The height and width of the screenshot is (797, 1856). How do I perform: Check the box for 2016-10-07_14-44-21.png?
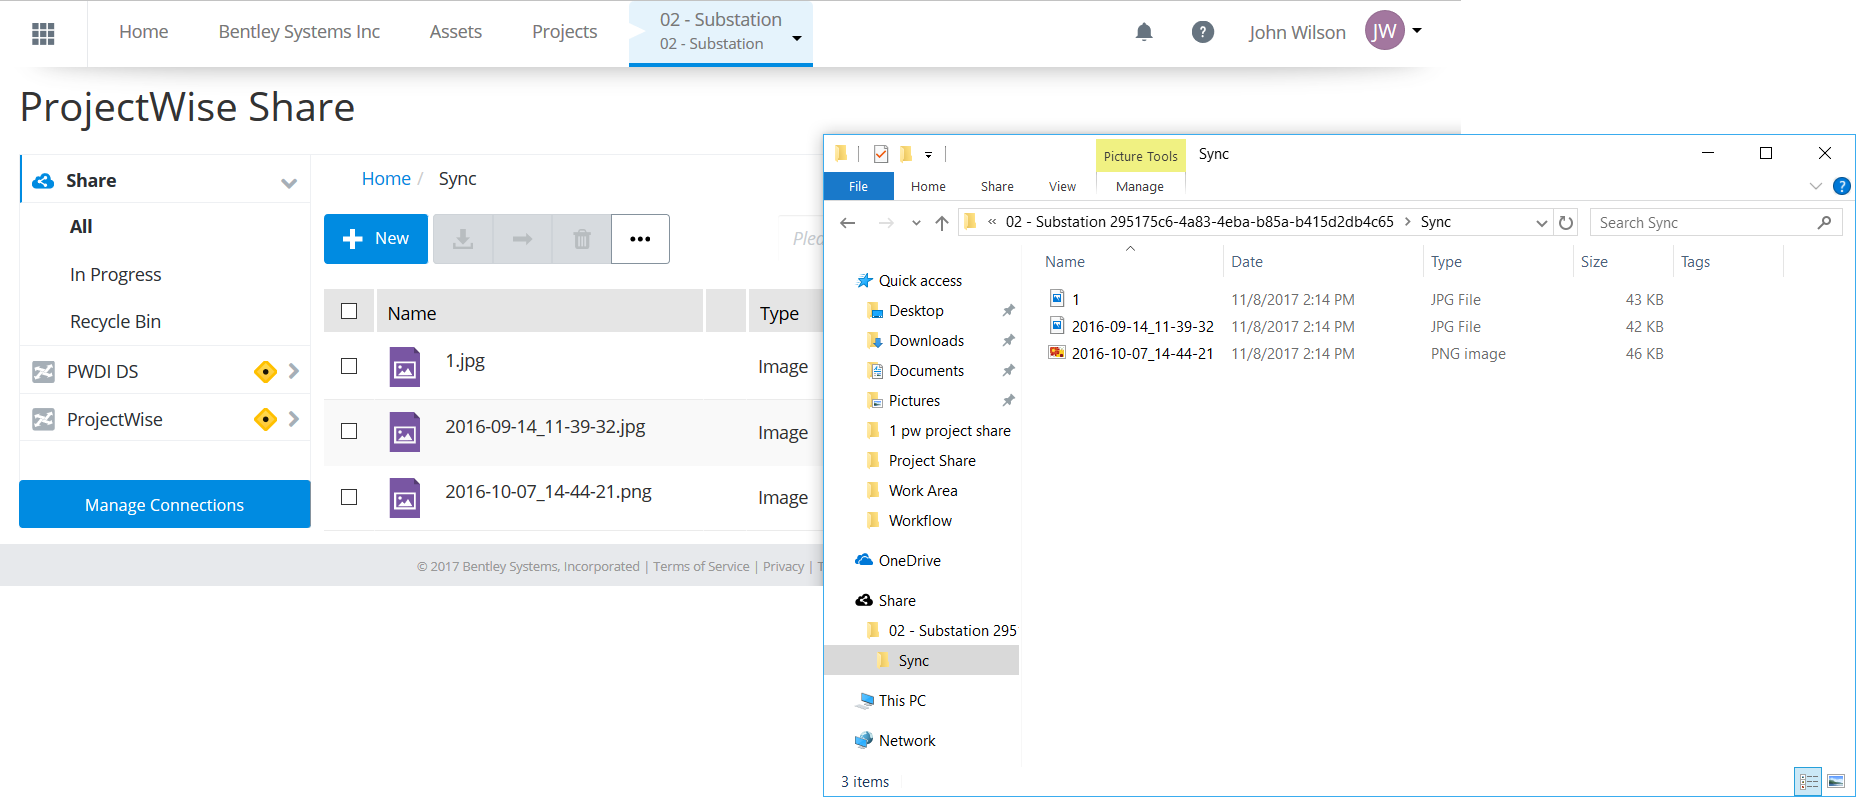[349, 497]
